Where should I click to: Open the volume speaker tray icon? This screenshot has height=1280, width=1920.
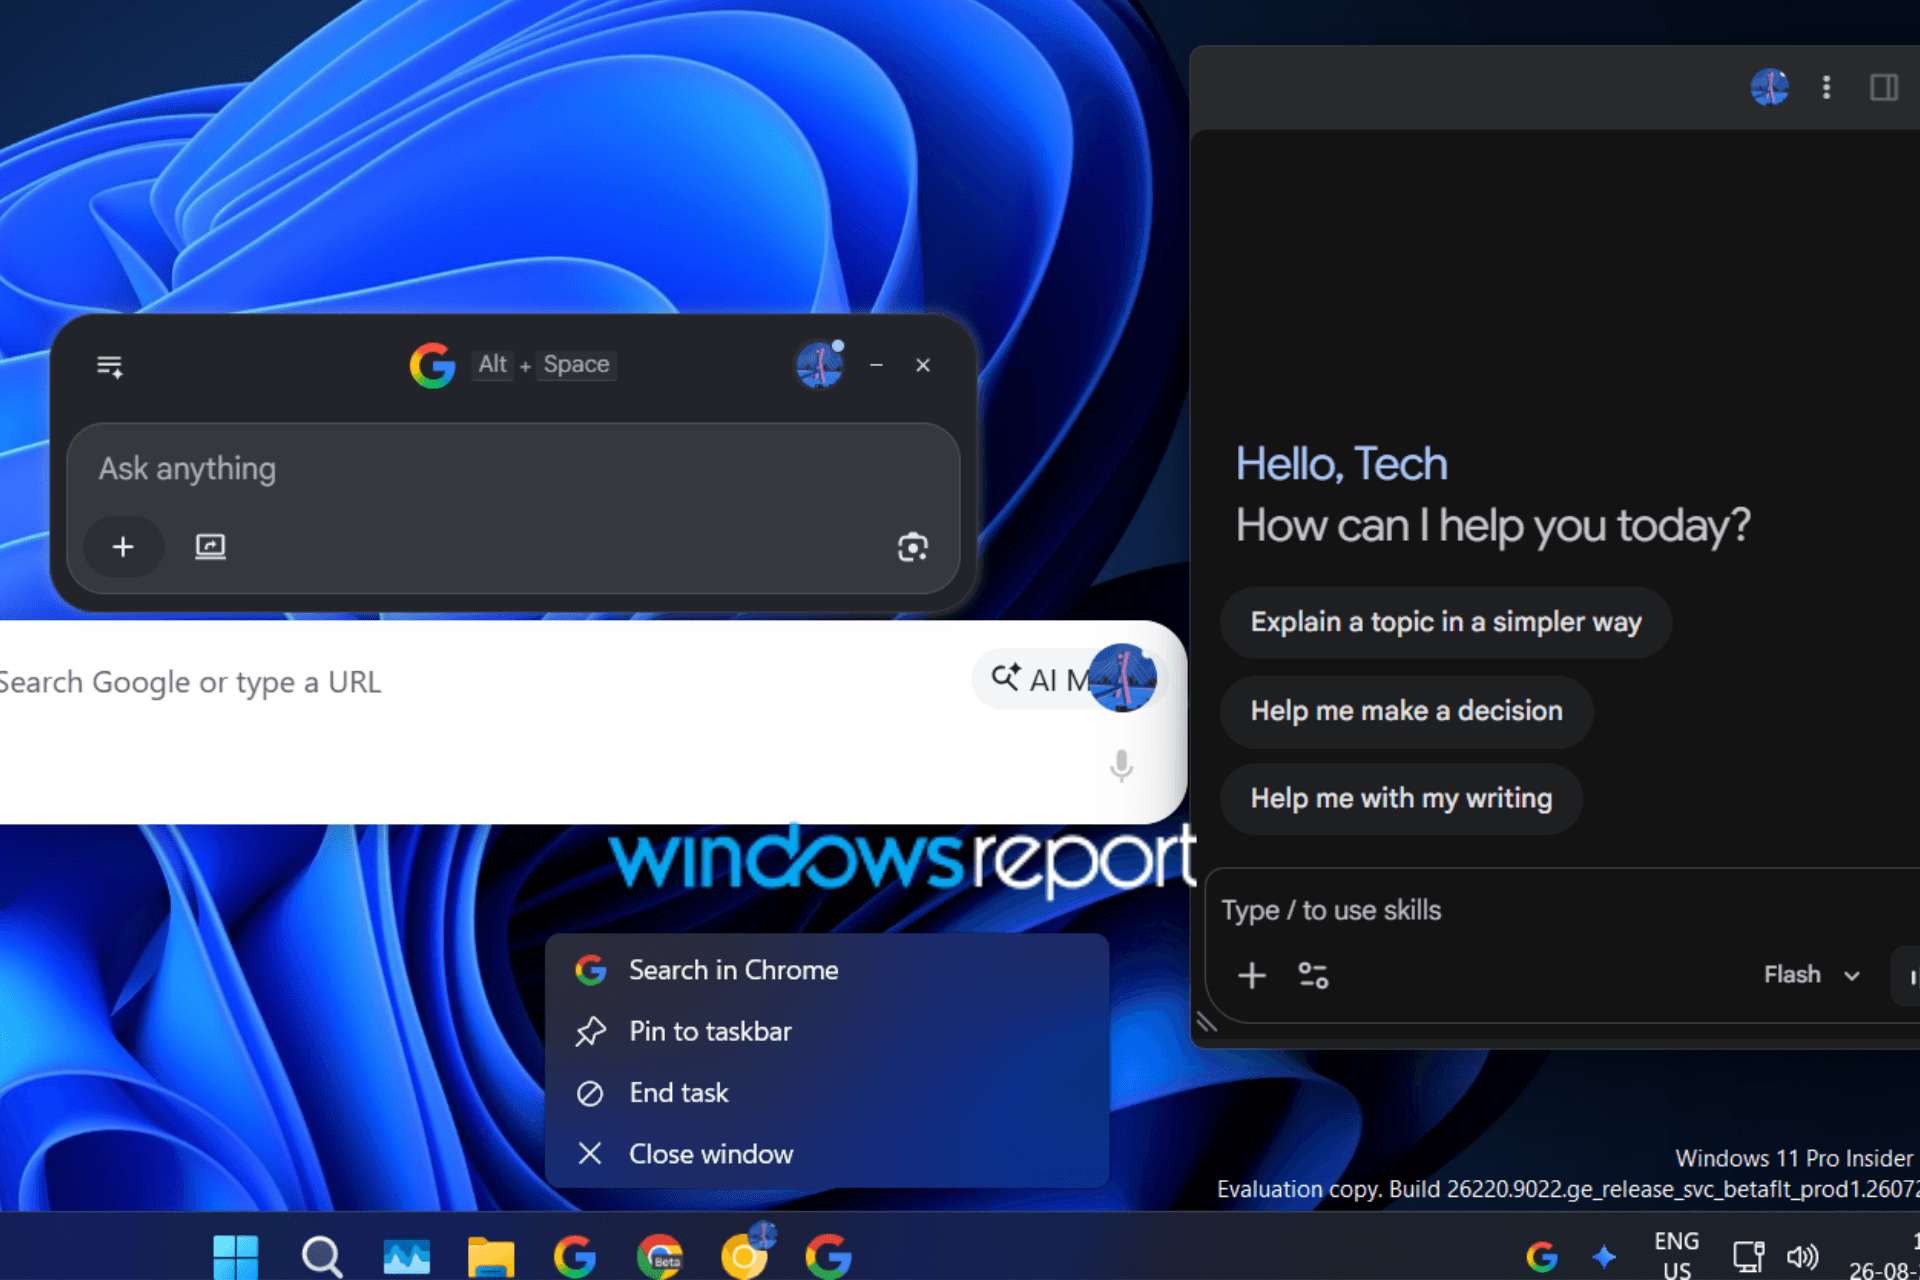(x=1802, y=1256)
